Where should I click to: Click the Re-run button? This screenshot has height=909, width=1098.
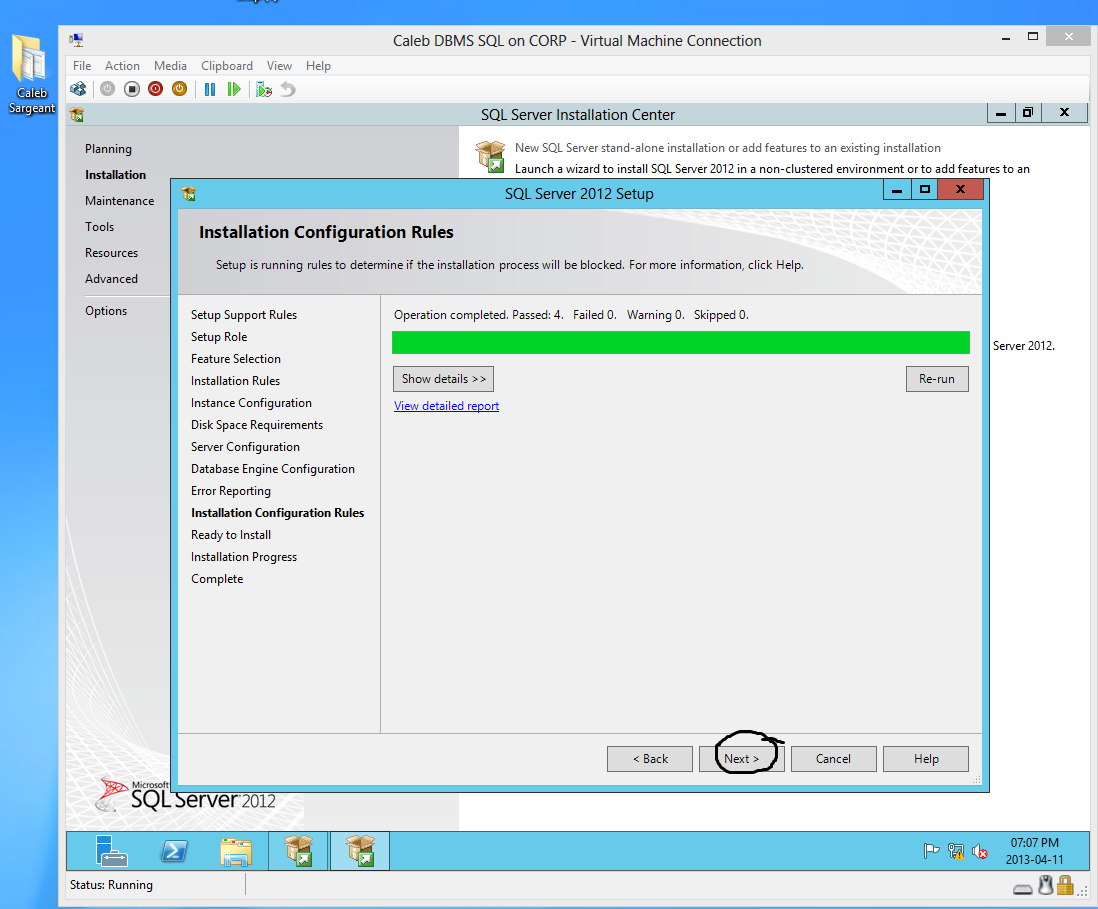(937, 379)
